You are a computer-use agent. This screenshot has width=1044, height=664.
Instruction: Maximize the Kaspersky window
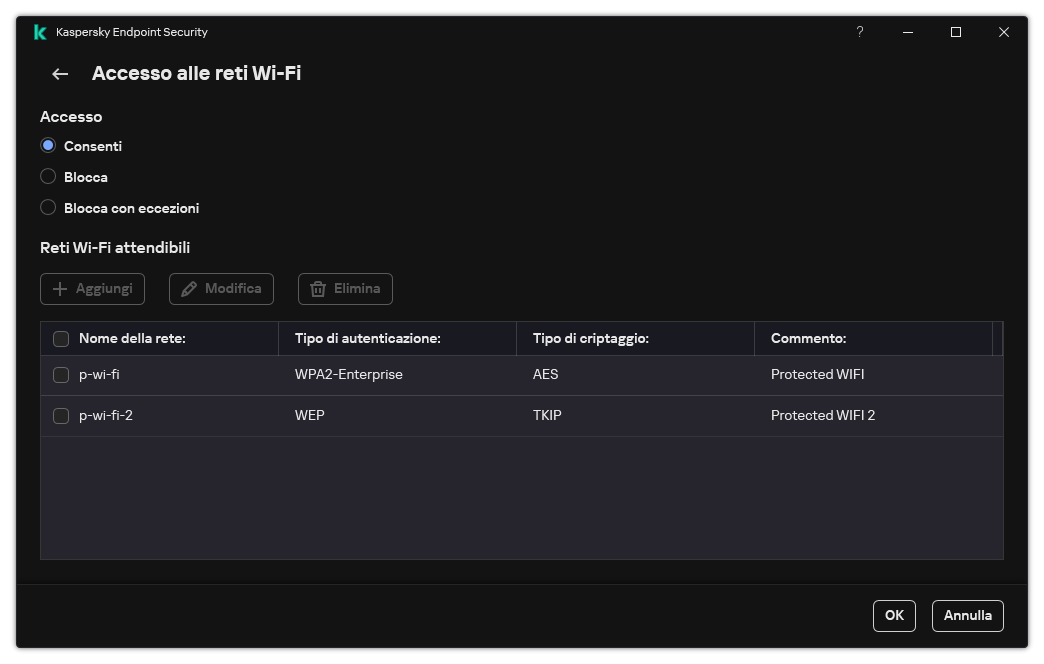coord(956,32)
